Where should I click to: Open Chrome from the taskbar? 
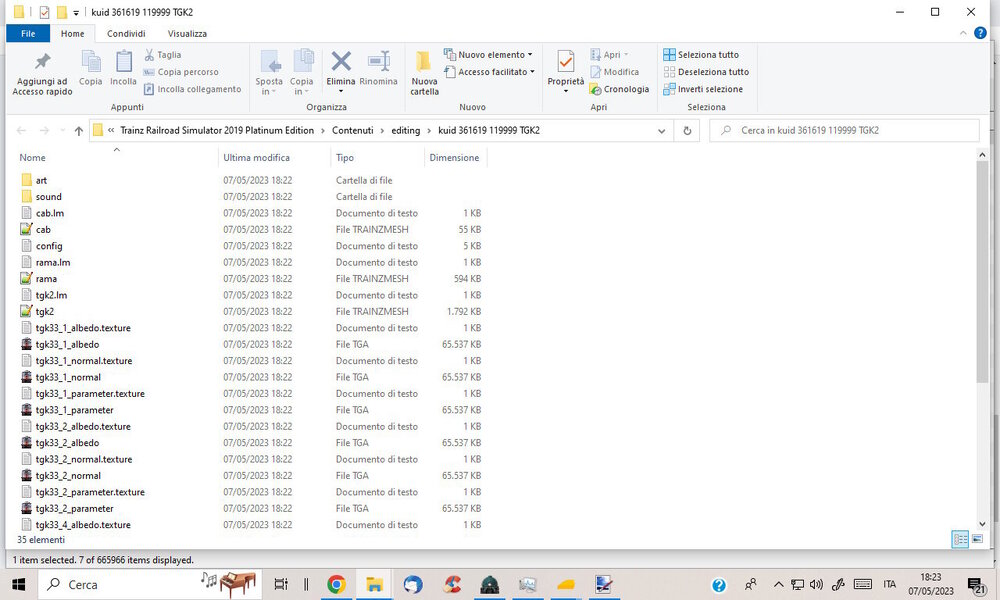pyautogui.click(x=336, y=585)
